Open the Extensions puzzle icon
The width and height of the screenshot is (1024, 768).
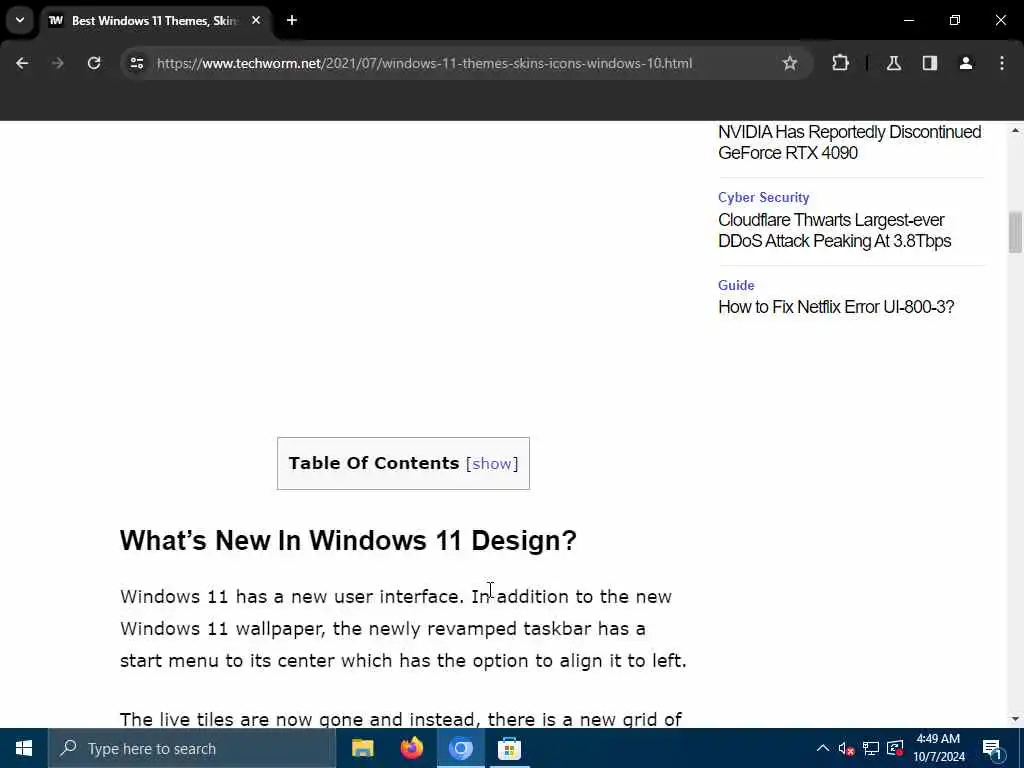pyautogui.click(x=840, y=63)
